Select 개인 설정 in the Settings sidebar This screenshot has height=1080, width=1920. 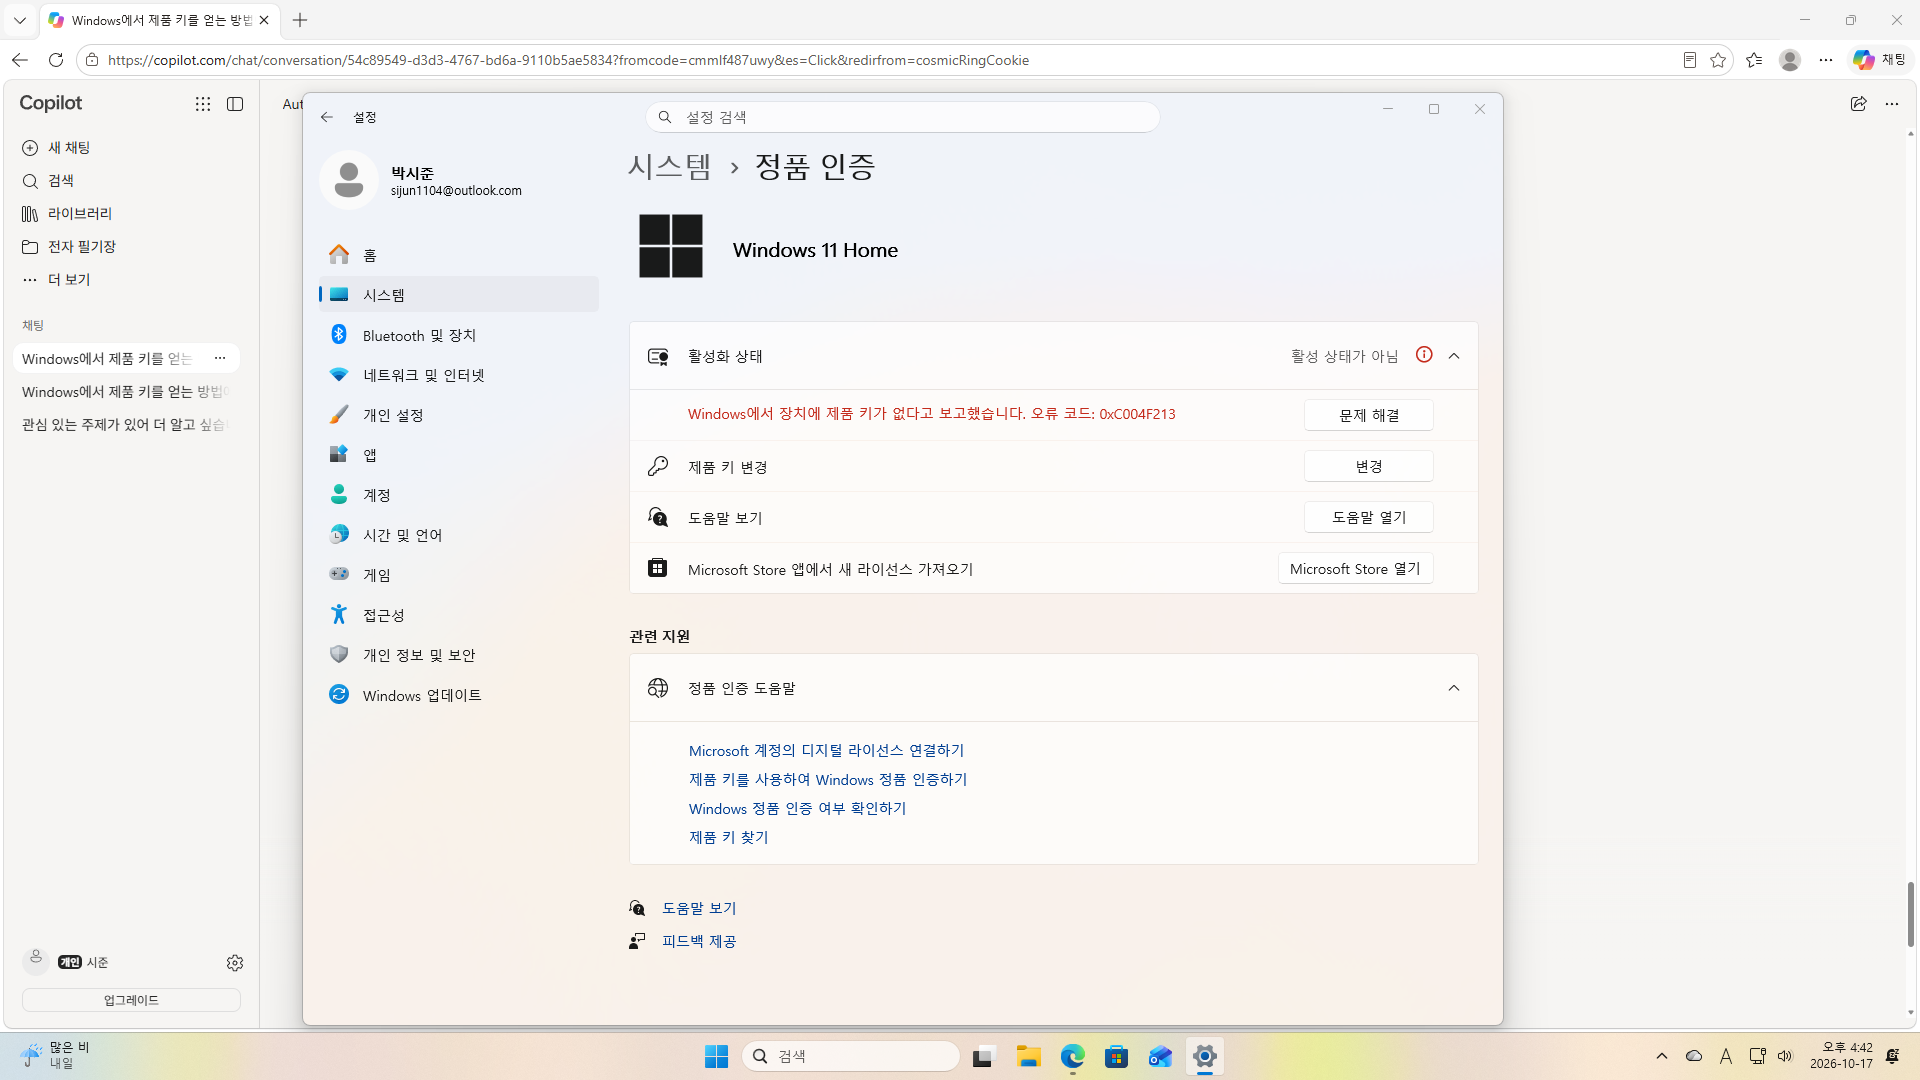click(459, 415)
